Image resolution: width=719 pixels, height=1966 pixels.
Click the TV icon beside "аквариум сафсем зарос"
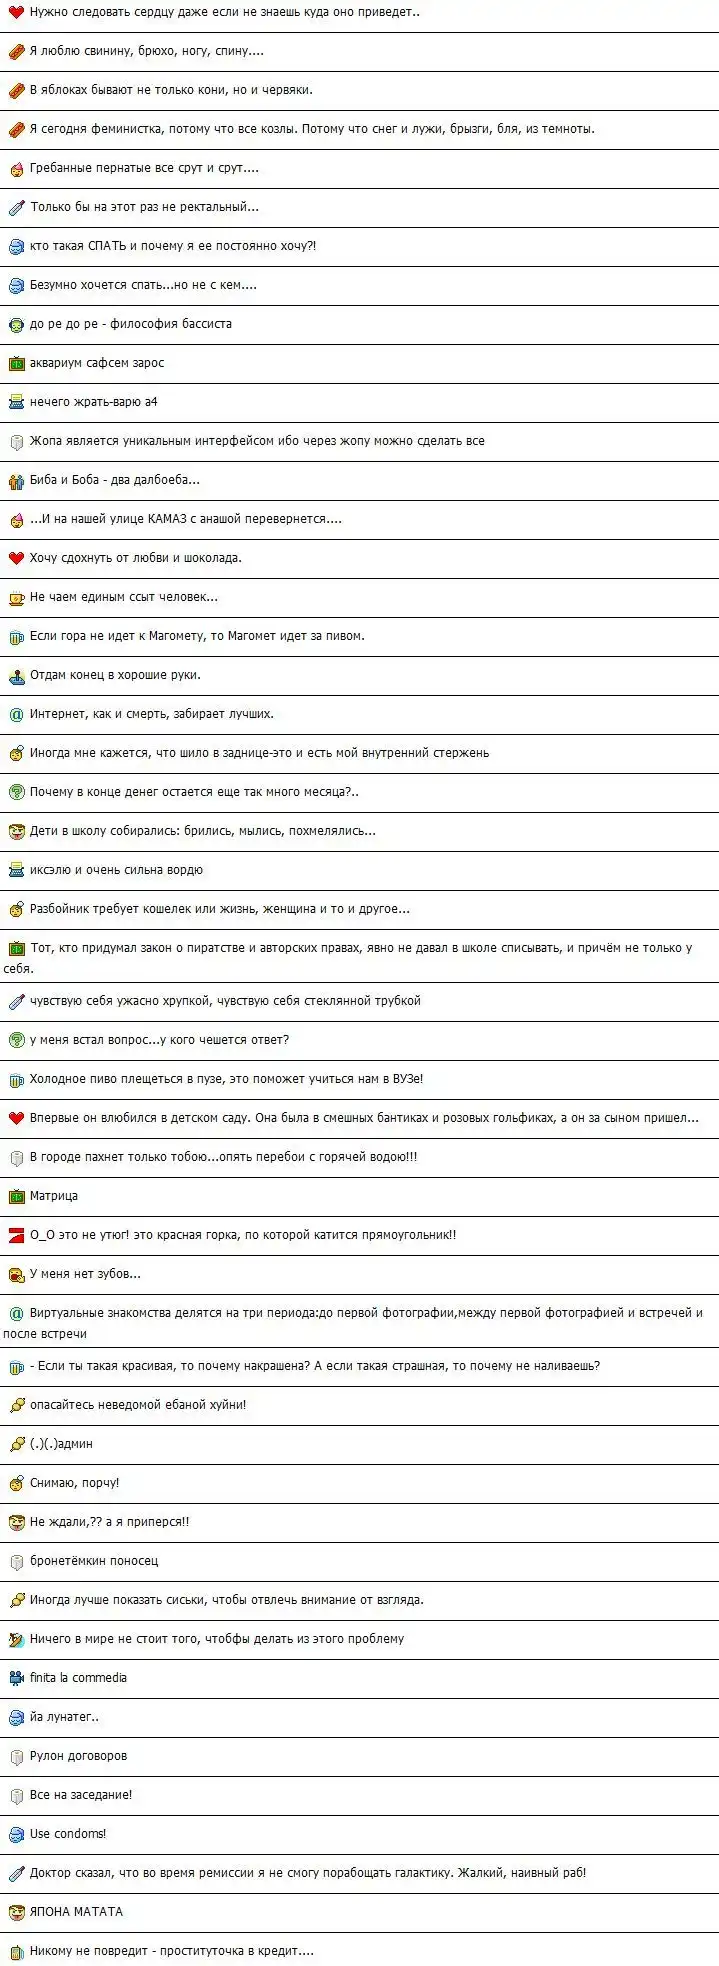point(16,364)
